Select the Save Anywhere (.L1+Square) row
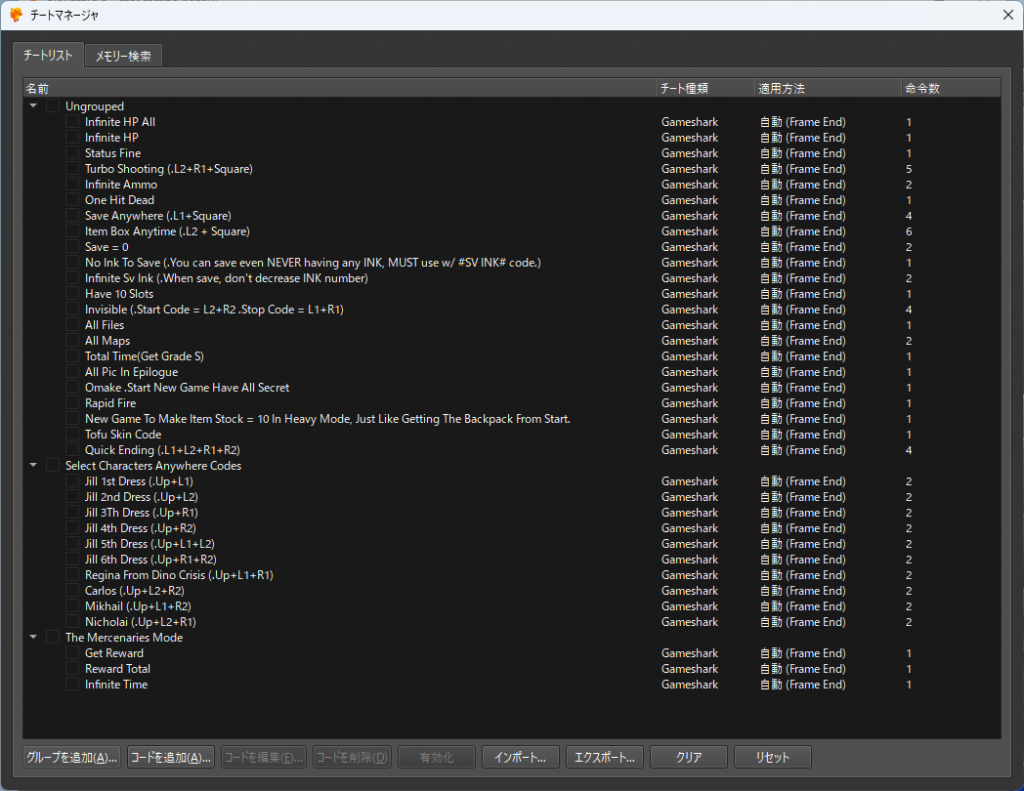Image resolution: width=1024 pixels, height=791 pixels. coord(511,216)
